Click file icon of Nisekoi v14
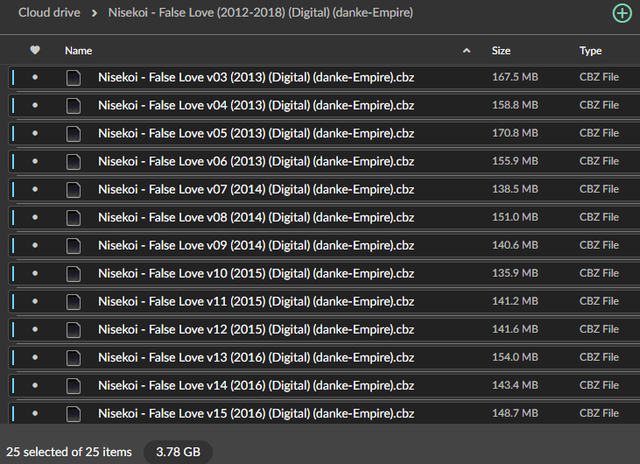640x464 pixels. click(x=73, y=386)
